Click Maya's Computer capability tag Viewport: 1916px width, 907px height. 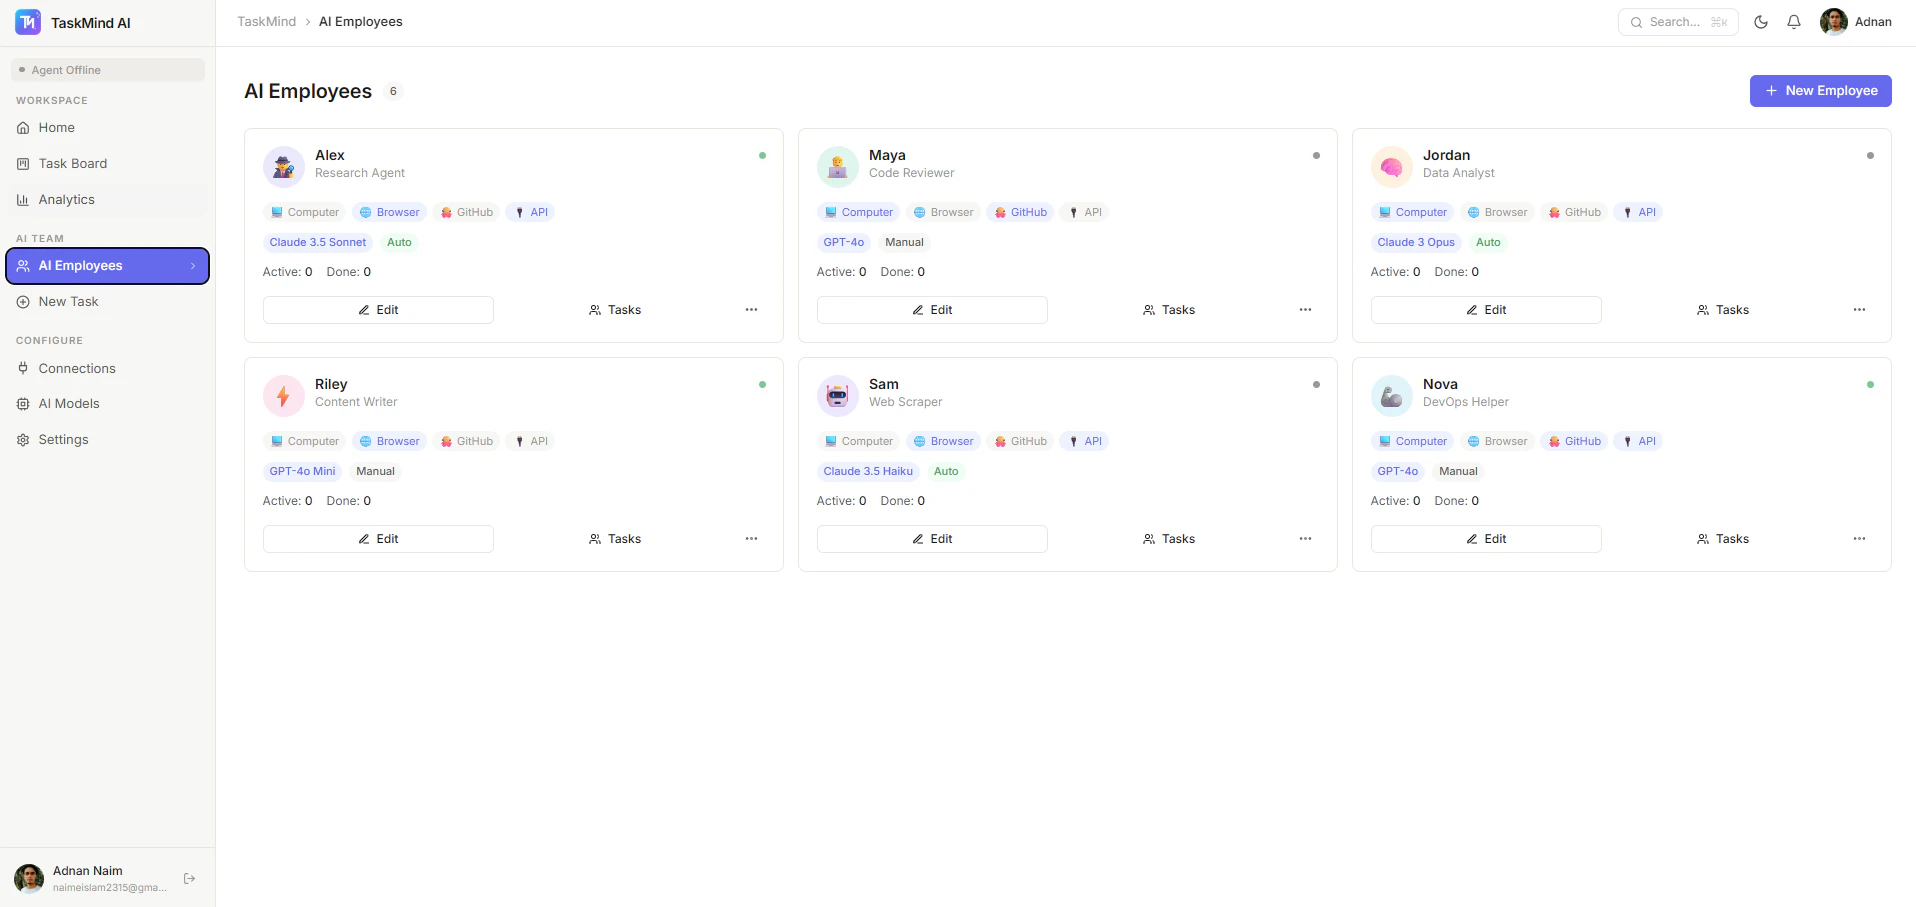click(x=859, y=212)
